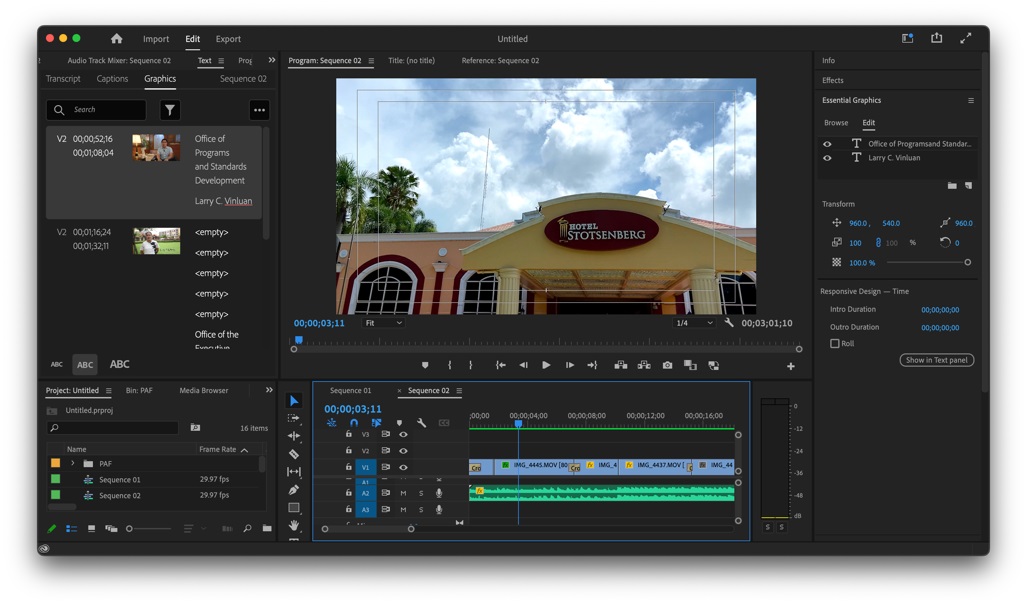
Task: Open the 1/4 playback resolution dropdown
Action: tap(694, 323)
